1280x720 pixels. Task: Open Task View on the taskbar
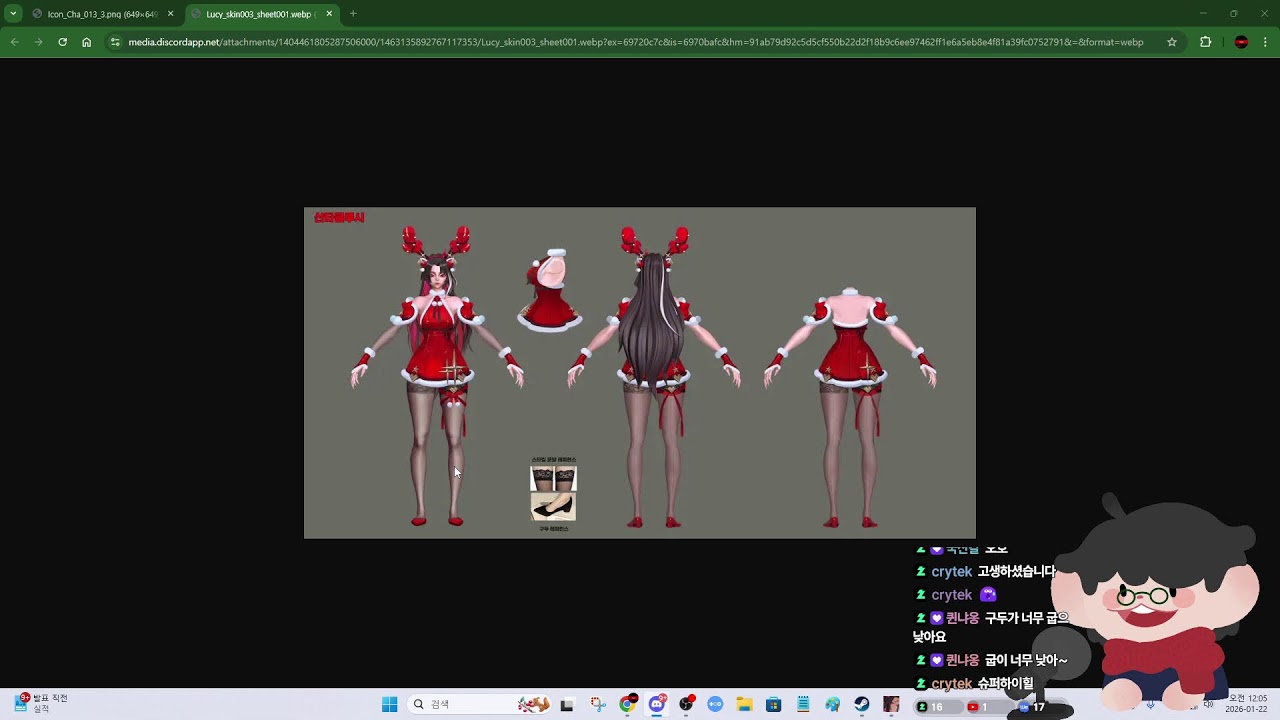[567, 705]
